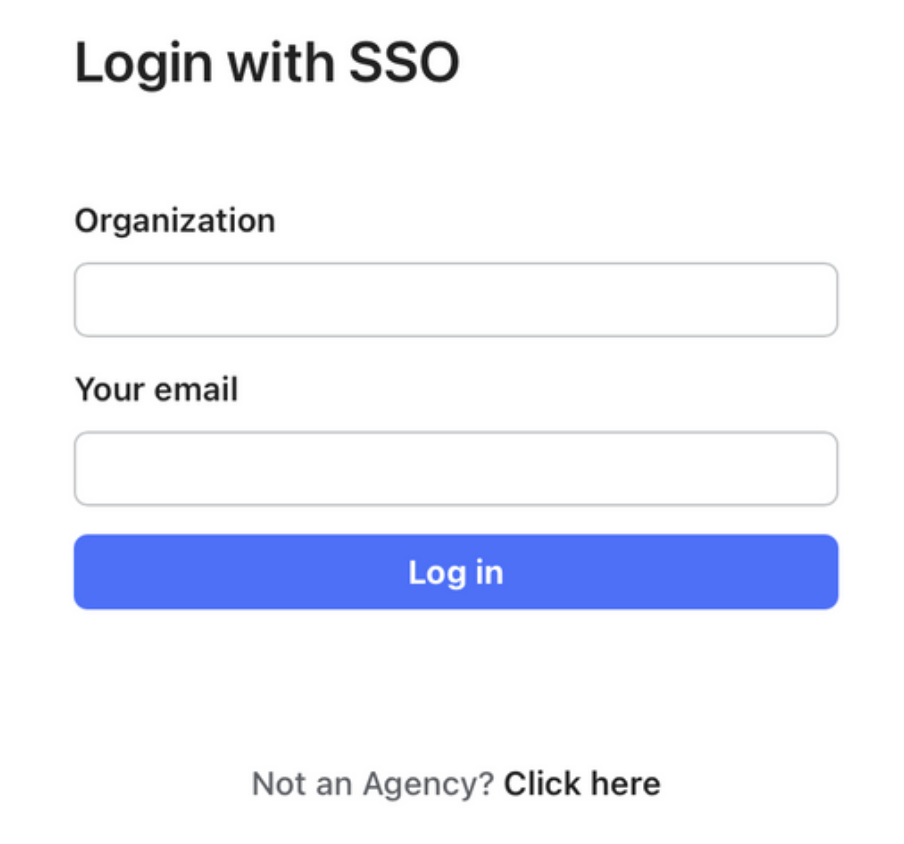Select the field under Your email label
Image resolution: width=904 pixels, height=844 pixels.
(x=455, y=468)
